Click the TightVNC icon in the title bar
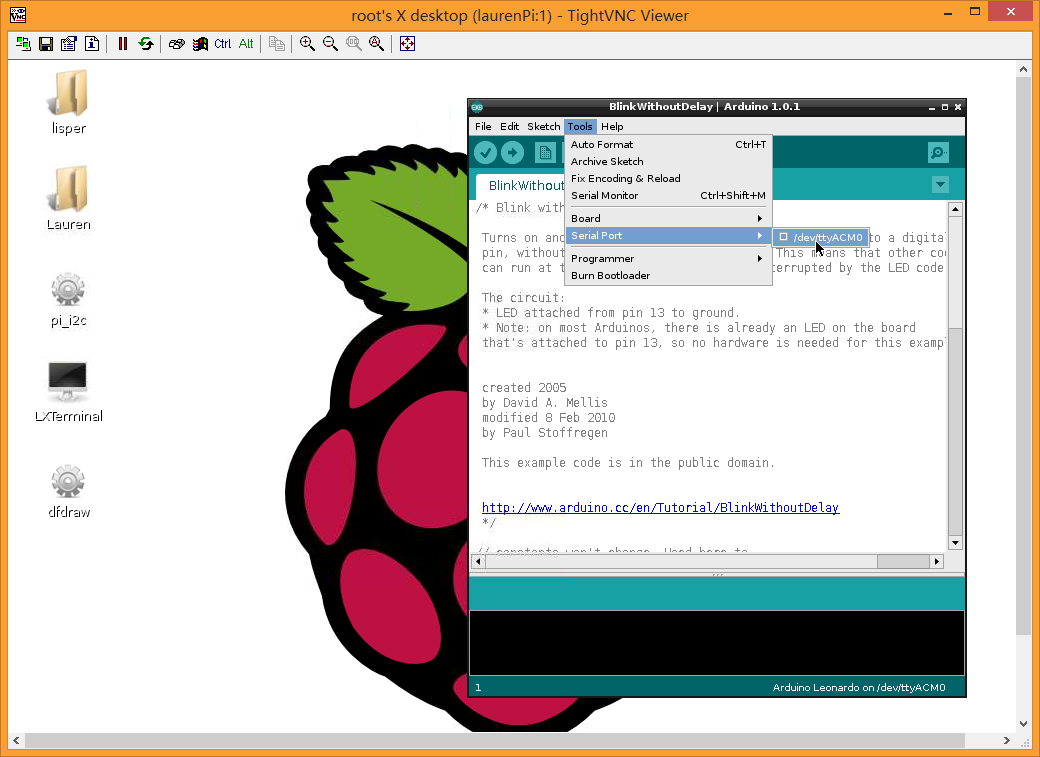The image size is (1040, 757). tap(18, 15)
